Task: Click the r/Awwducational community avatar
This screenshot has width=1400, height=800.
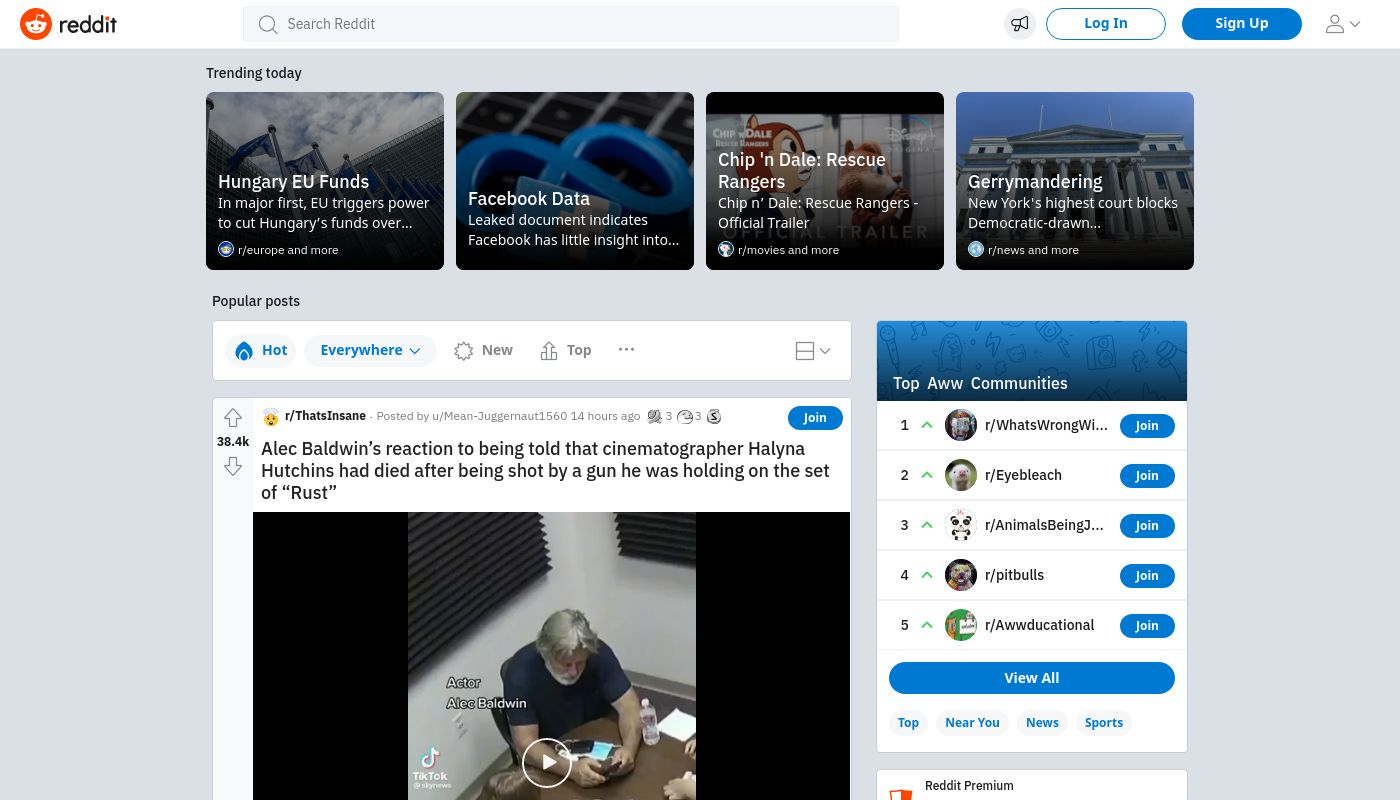Action: pyautogui.click(x=961, y=625)
